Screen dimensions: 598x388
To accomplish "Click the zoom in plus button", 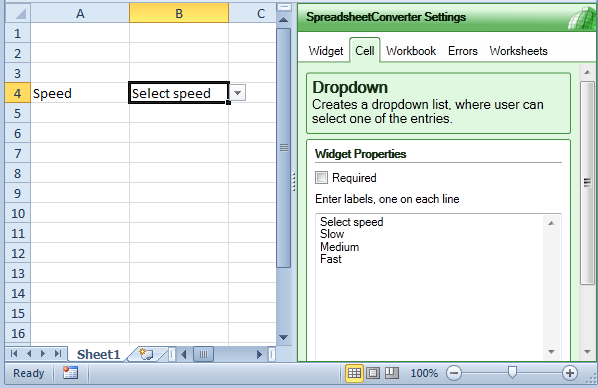I will [x=570, y=373].
